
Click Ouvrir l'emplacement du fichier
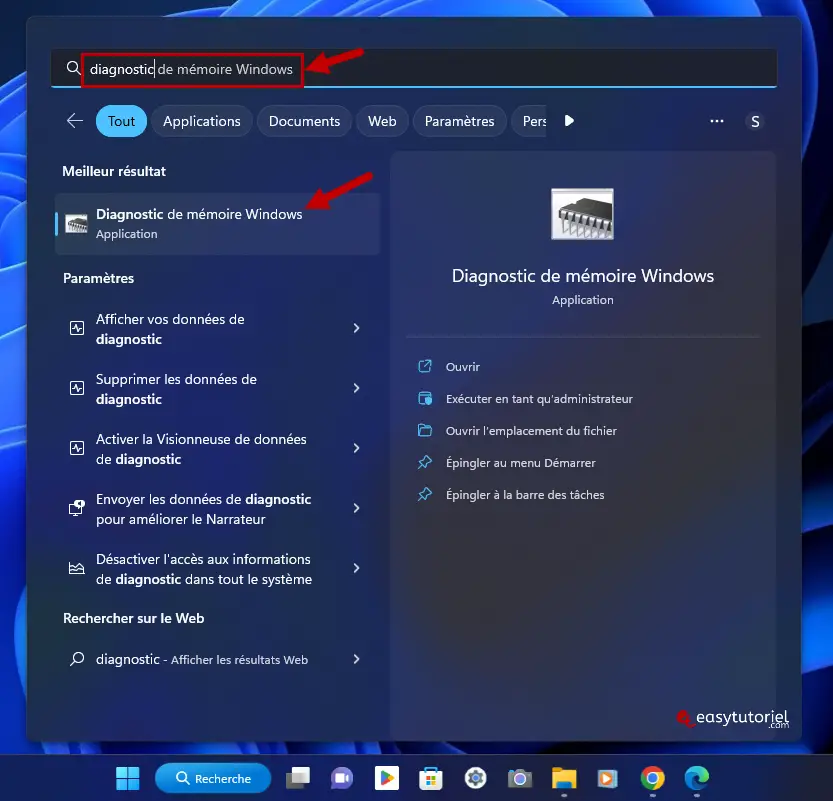point(531,431)
